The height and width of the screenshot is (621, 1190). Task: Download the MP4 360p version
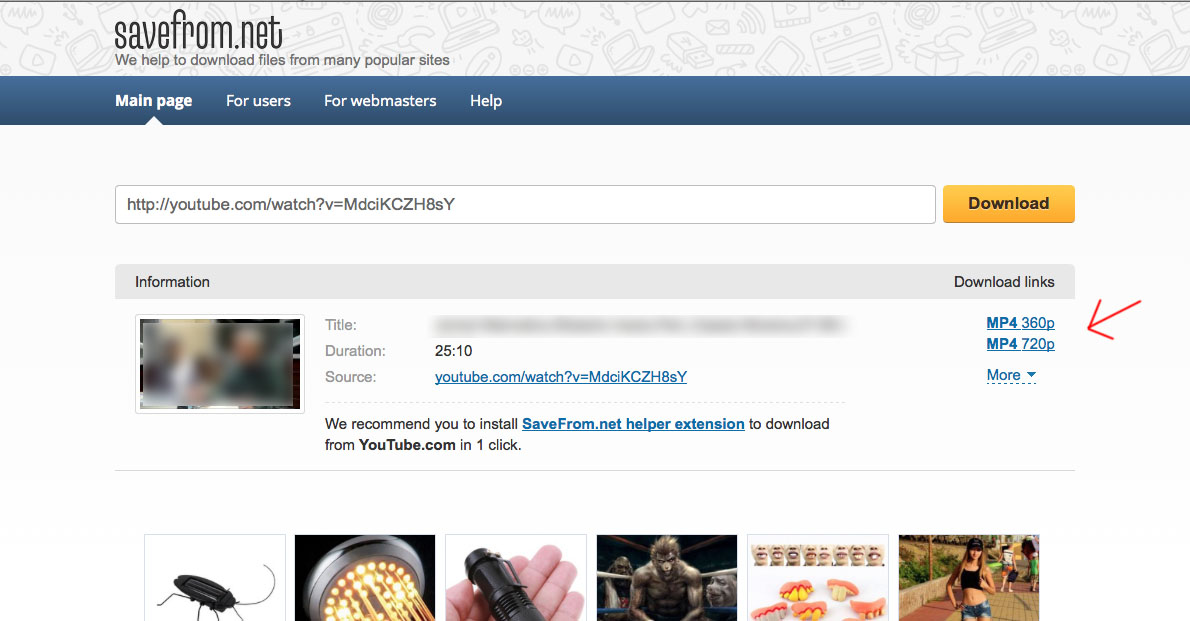[1020, 323]
